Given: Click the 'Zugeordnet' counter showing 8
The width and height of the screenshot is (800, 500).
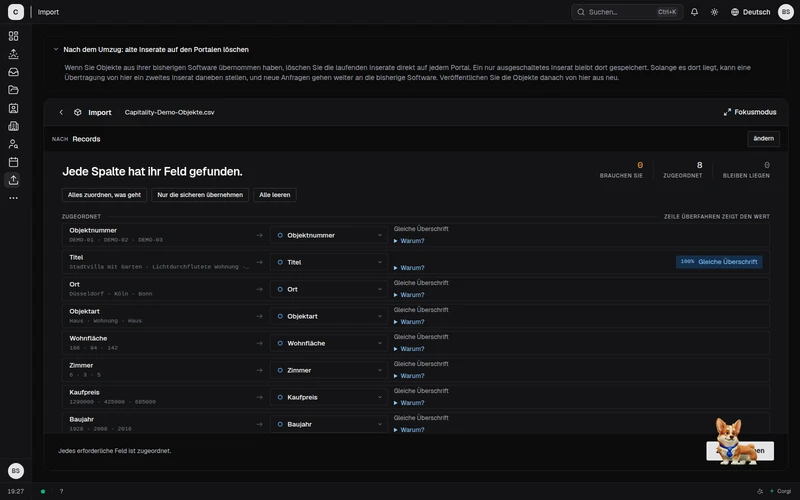Looking at the screenshot, I should click(683, 170).
